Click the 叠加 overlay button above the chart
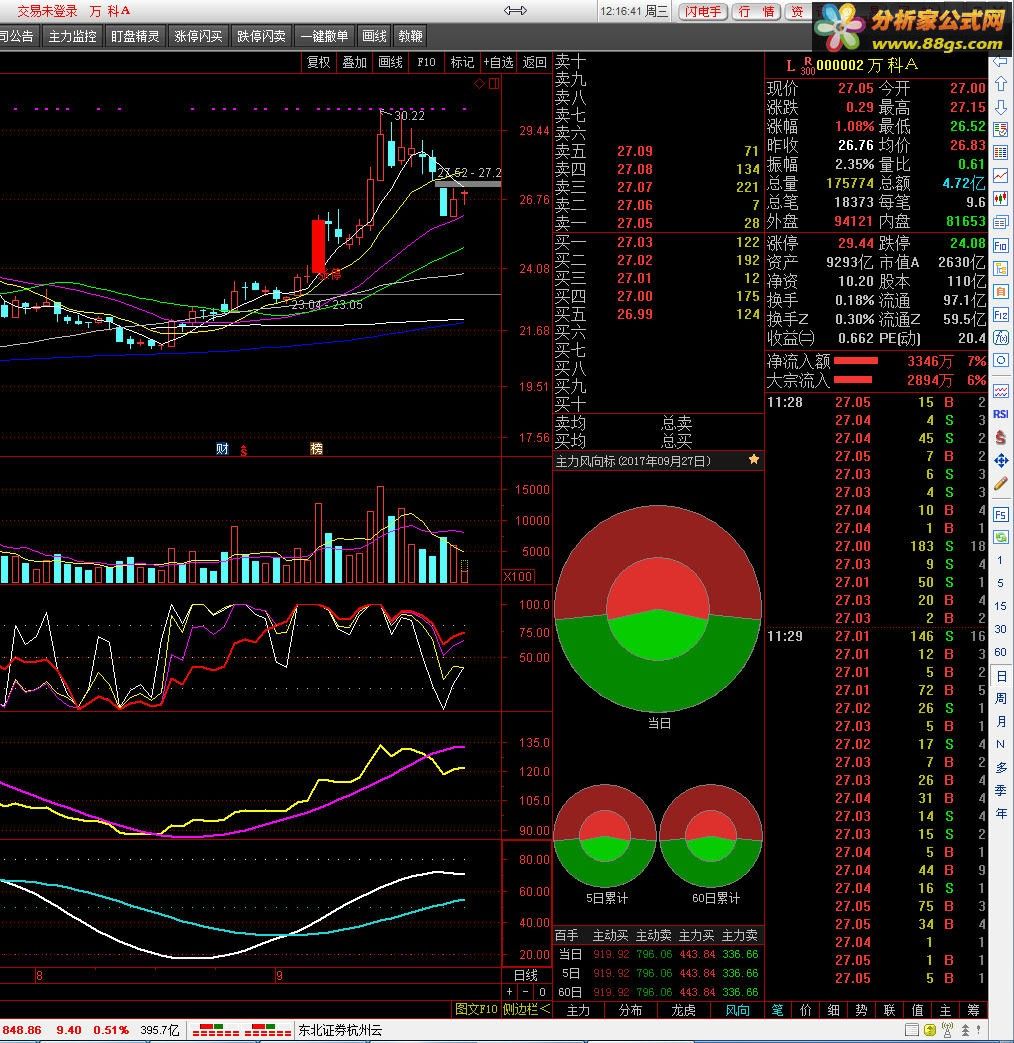Viewport: 1014px width, 1043px height. (354, 62)
